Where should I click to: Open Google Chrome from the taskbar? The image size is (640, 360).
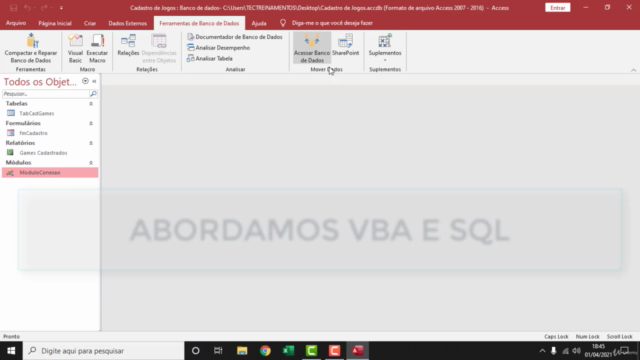(265, 351)
